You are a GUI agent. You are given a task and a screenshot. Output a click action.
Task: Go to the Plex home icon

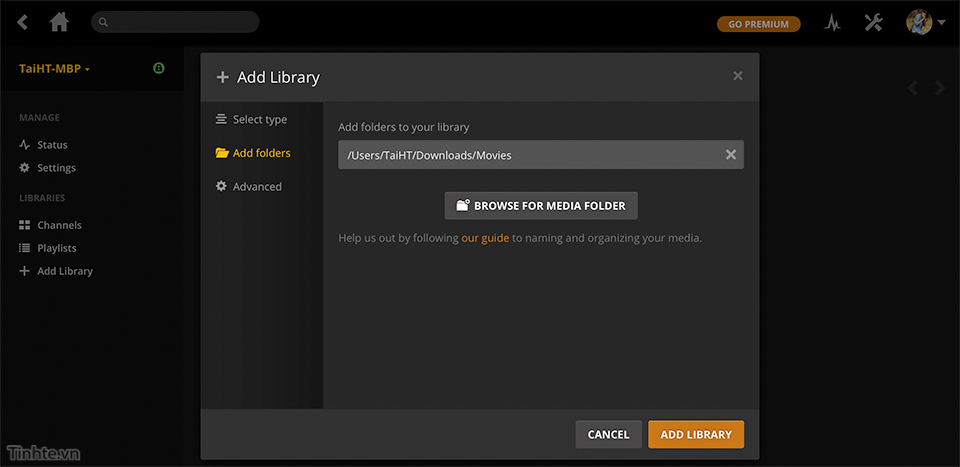(59, 22)
